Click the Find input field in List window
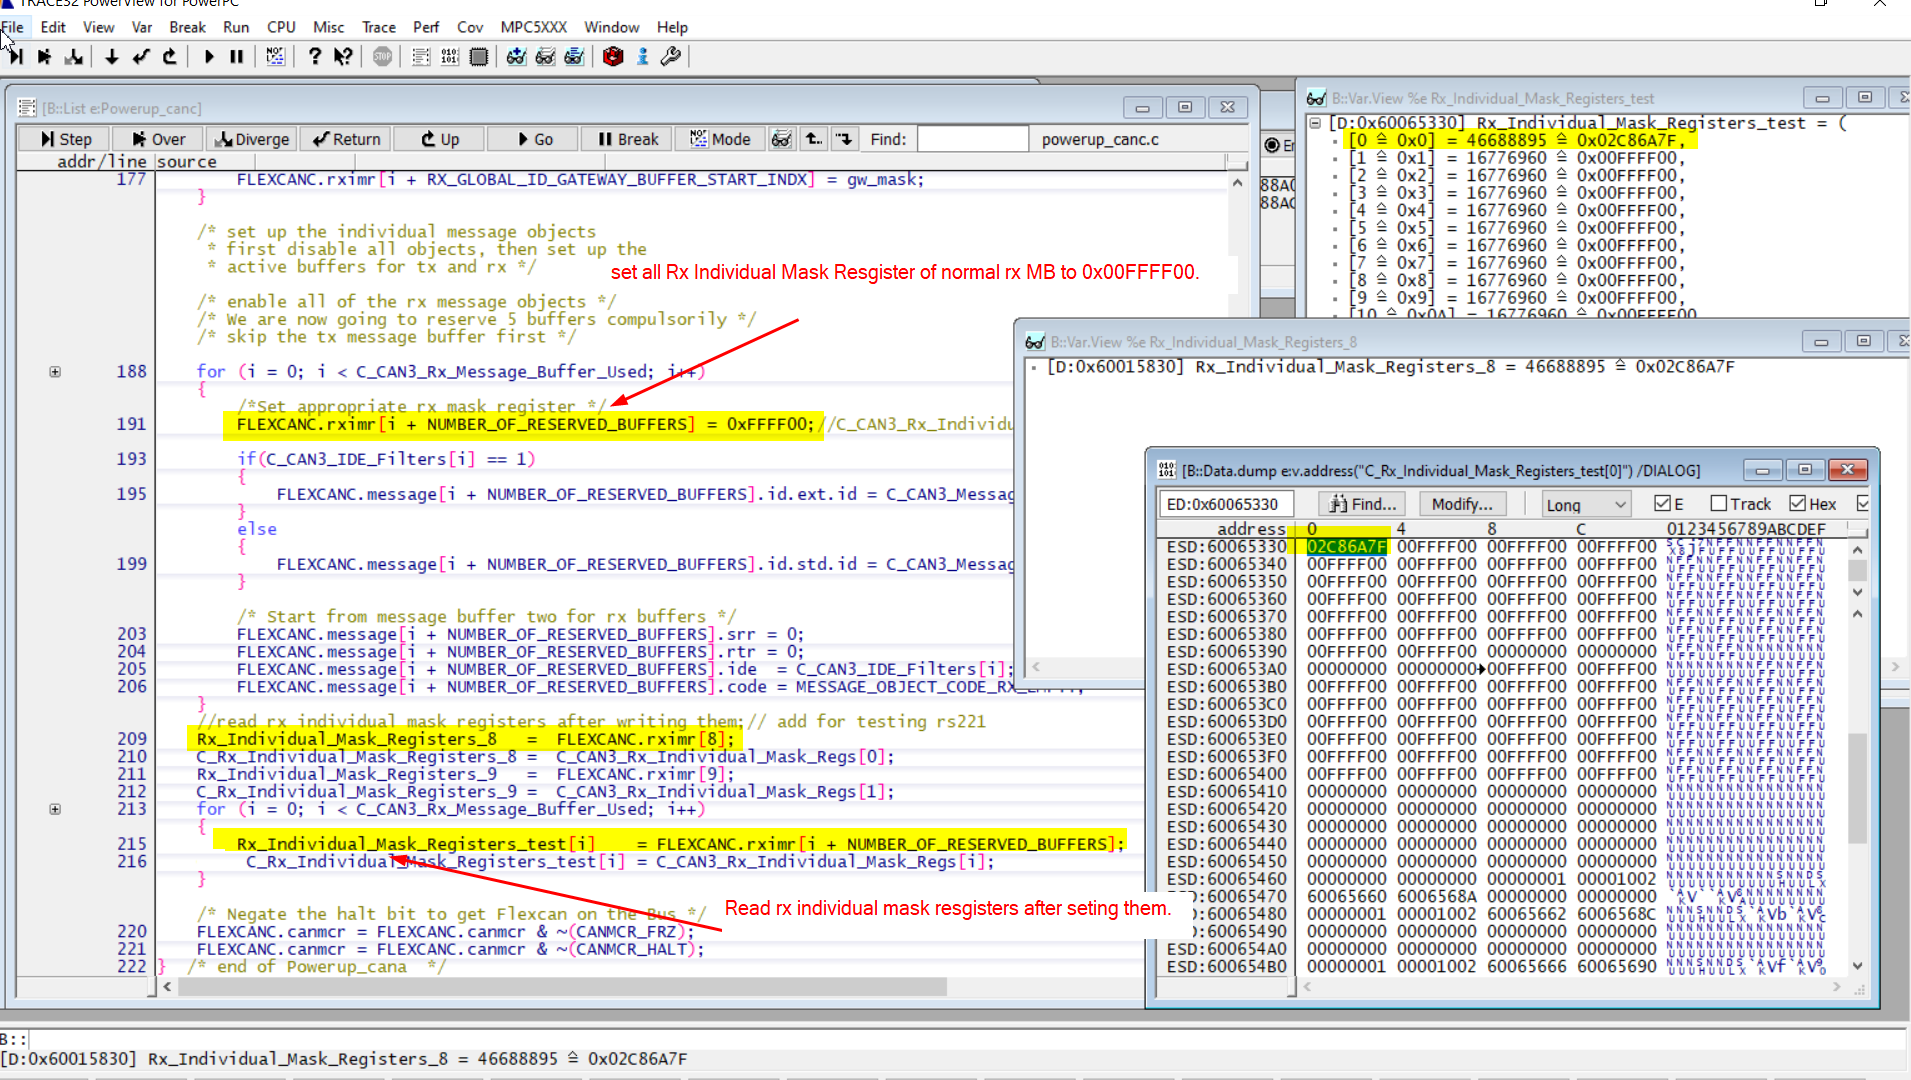This screenshot has width=1911, height=1080. point(972,139)
